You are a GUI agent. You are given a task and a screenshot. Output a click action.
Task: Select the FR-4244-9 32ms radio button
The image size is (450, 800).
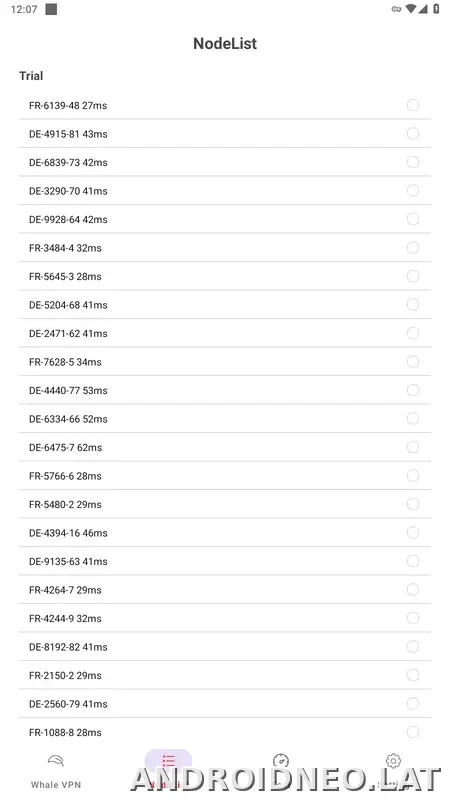tap(413, 618)
